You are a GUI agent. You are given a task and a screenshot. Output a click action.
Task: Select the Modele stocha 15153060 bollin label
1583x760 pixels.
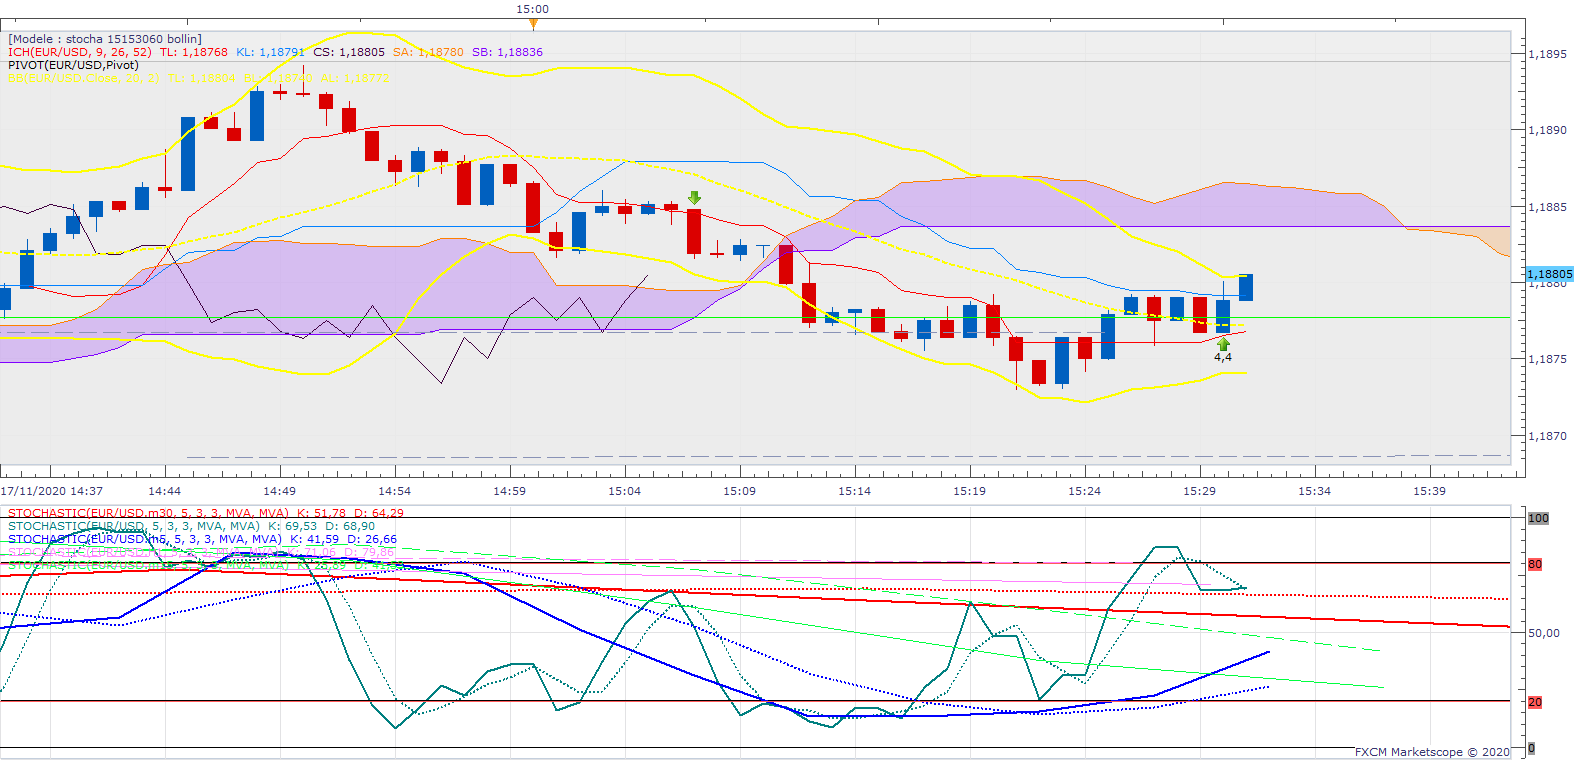[x=105, y=39]
